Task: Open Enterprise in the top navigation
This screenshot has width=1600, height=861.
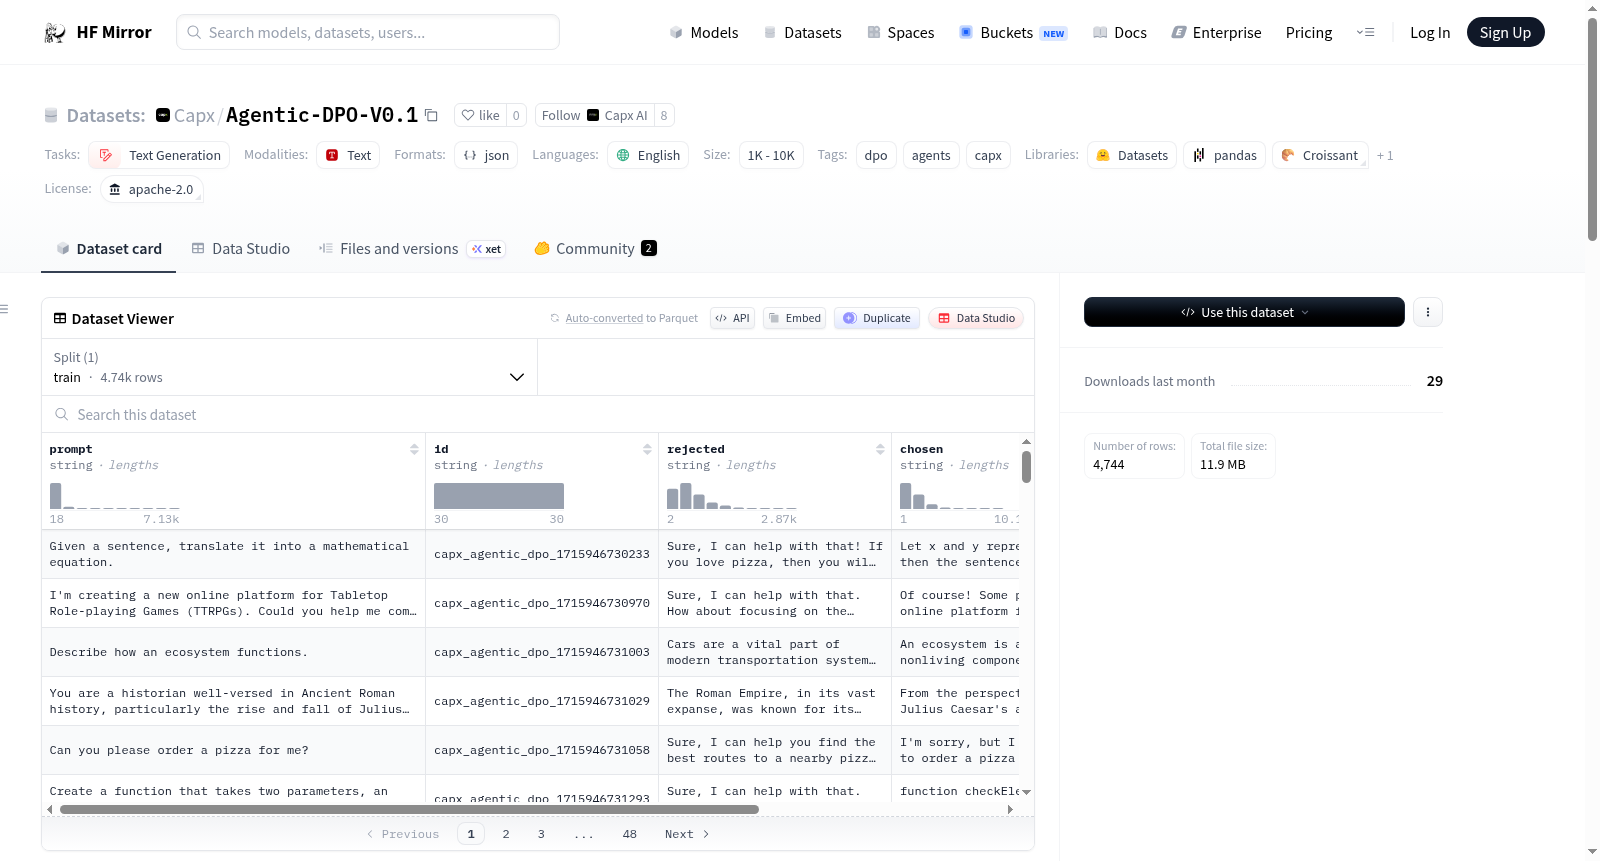Action: coord(1216,33)
